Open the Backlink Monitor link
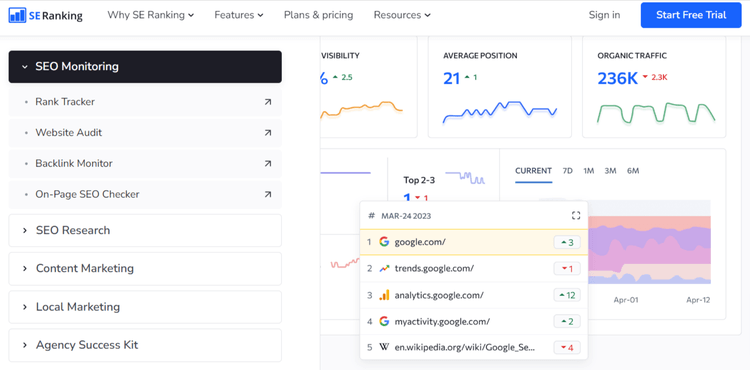 click(145, 163)
